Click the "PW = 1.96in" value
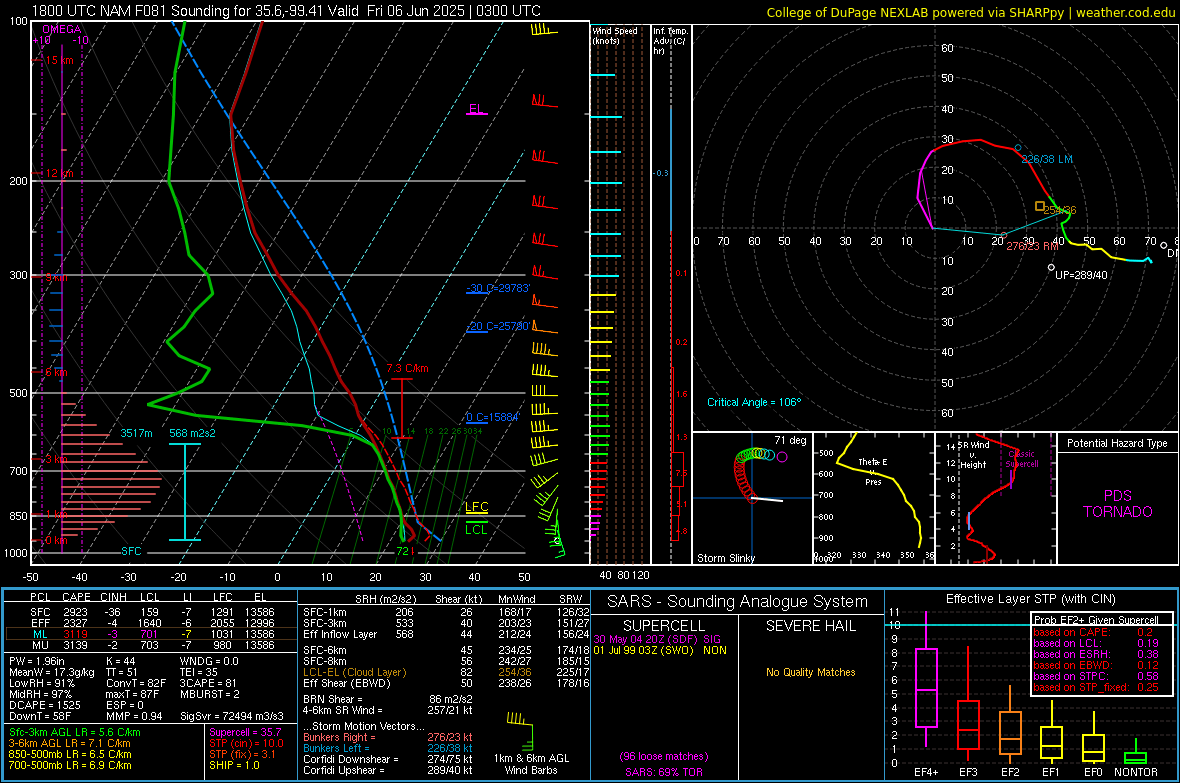 tap(36, 661)
